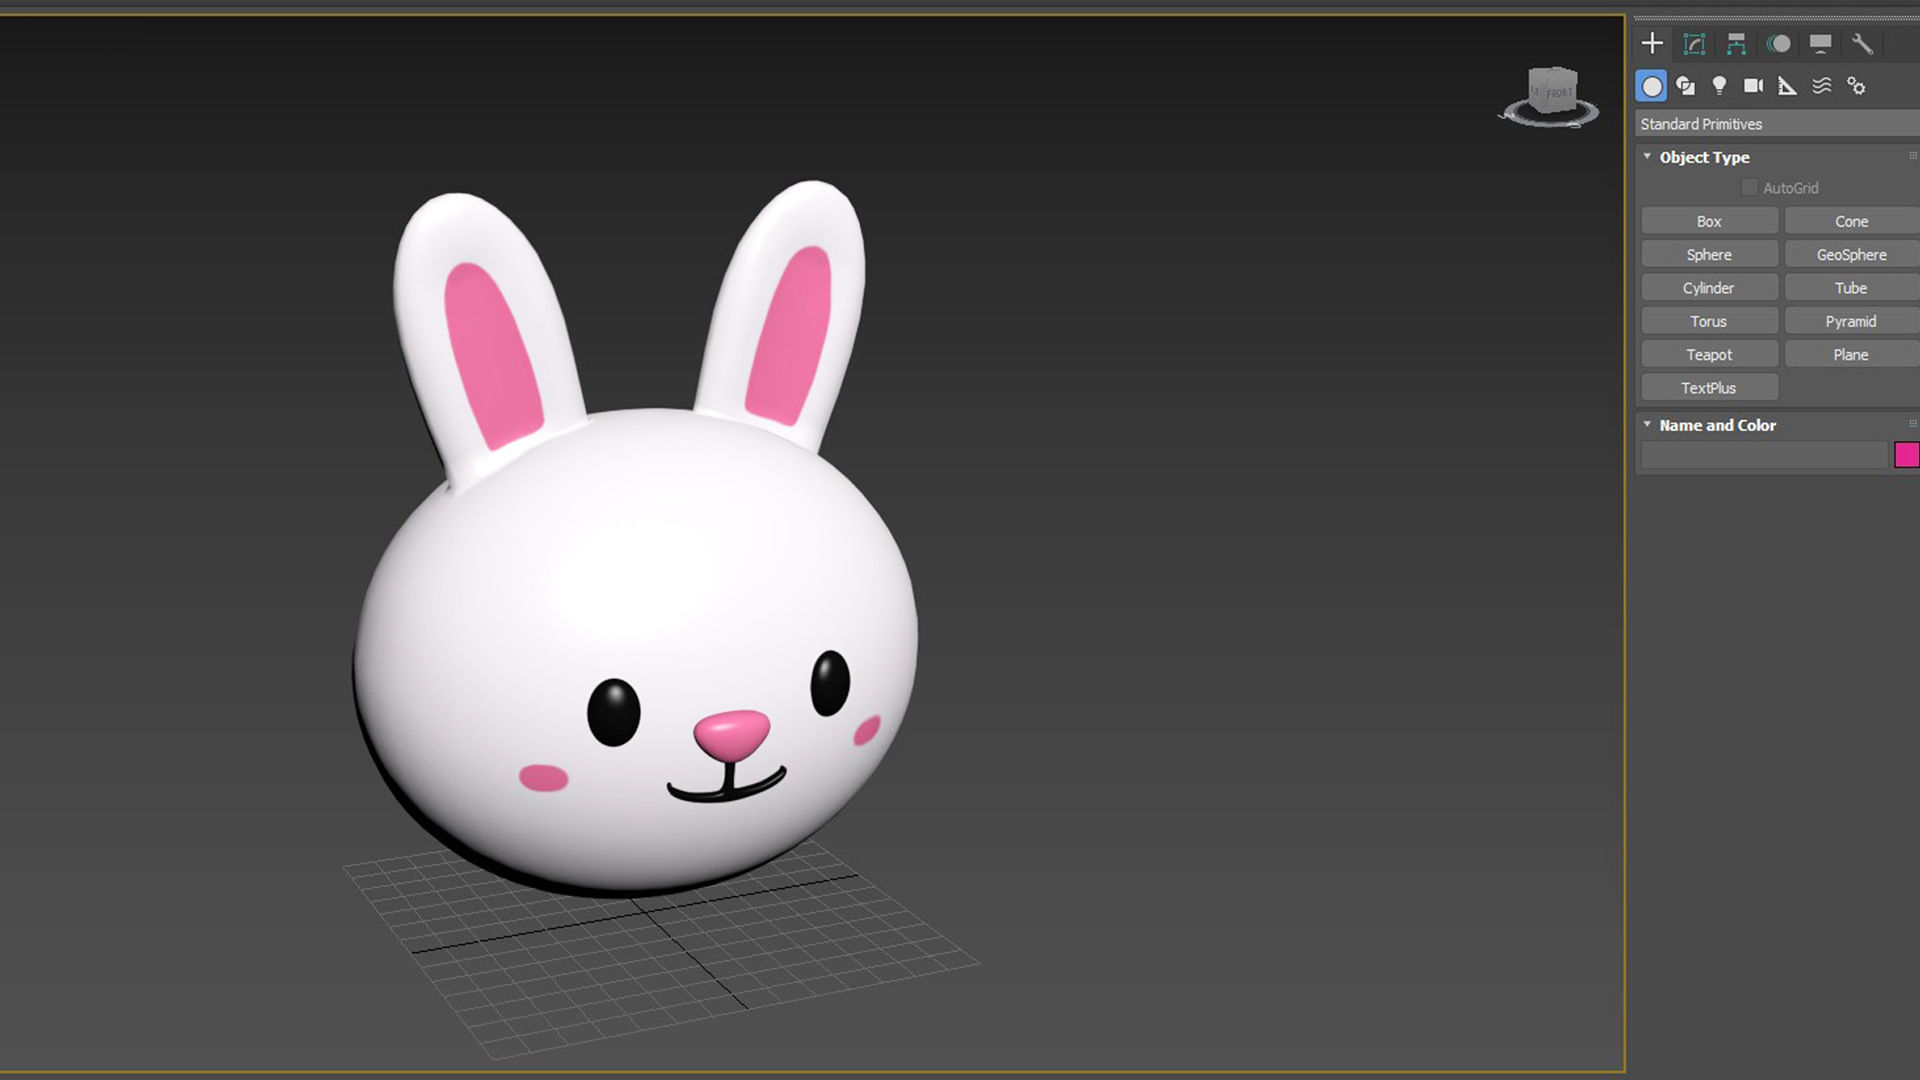1920x1080 pixels.
Task: Open the pink object color swatch
Action: (1907, 455)
